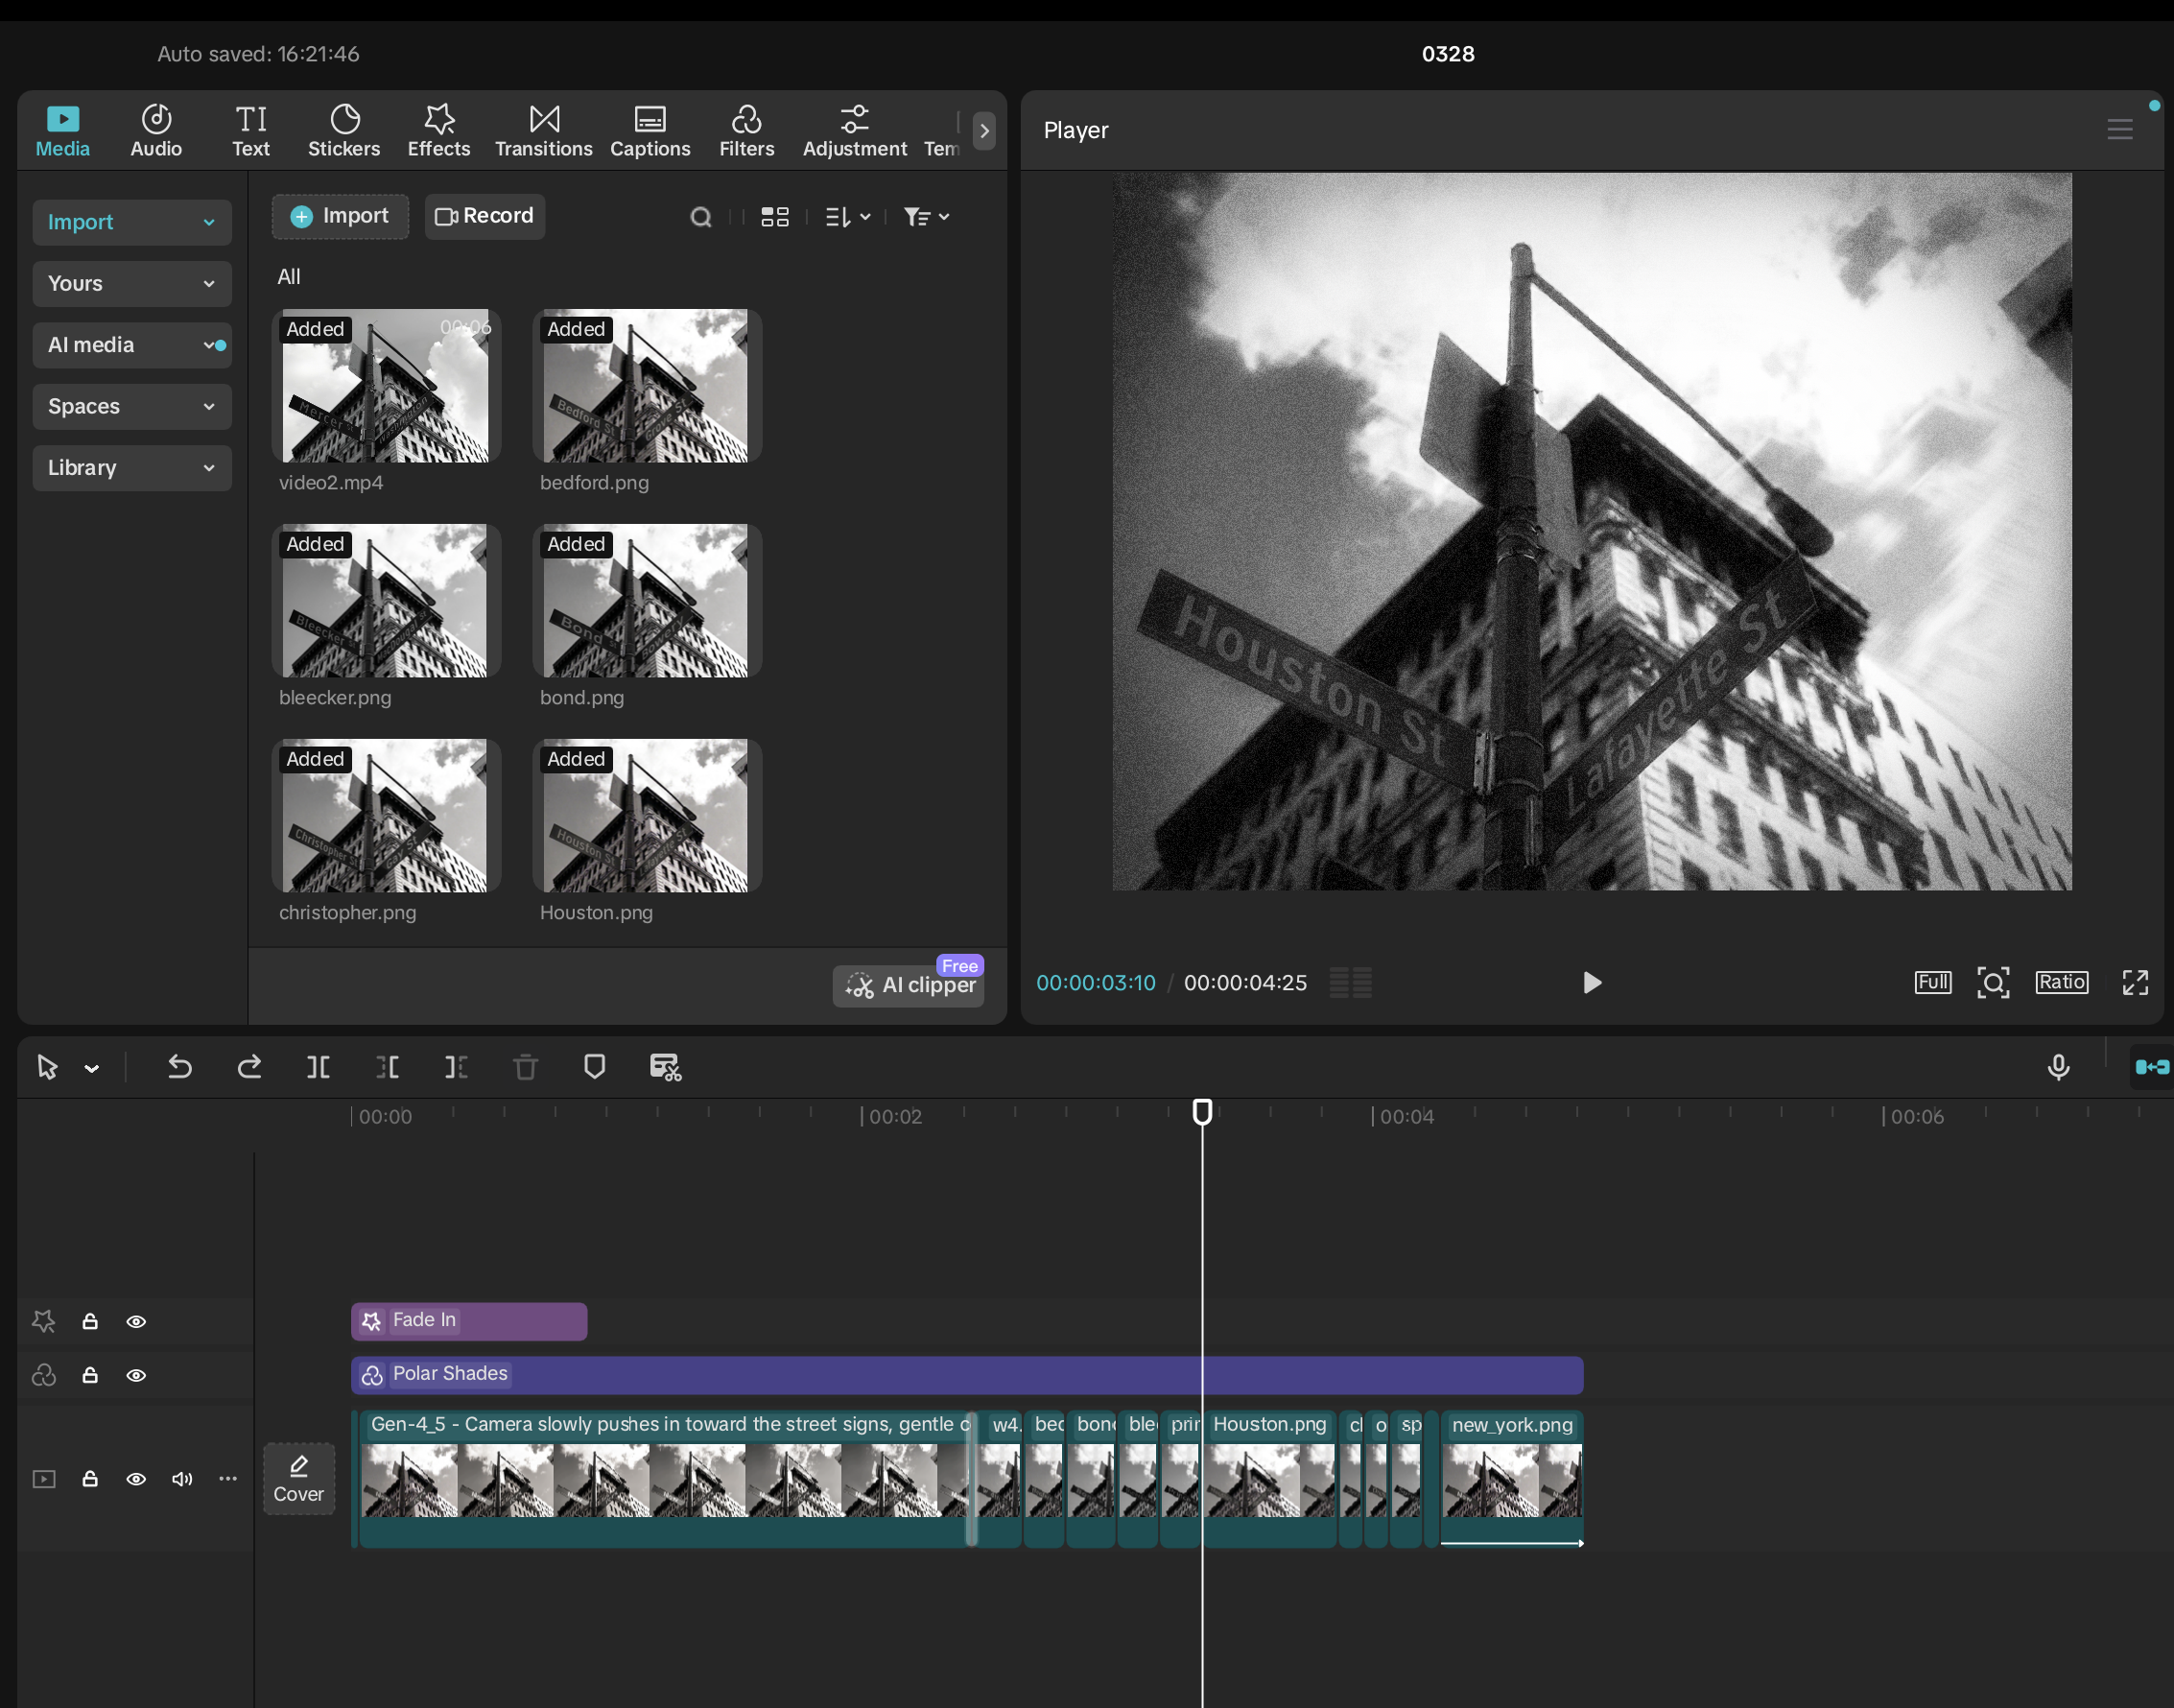
Task: Click the fullscreen expand icon in player
Action: [x=2135, y=982]
